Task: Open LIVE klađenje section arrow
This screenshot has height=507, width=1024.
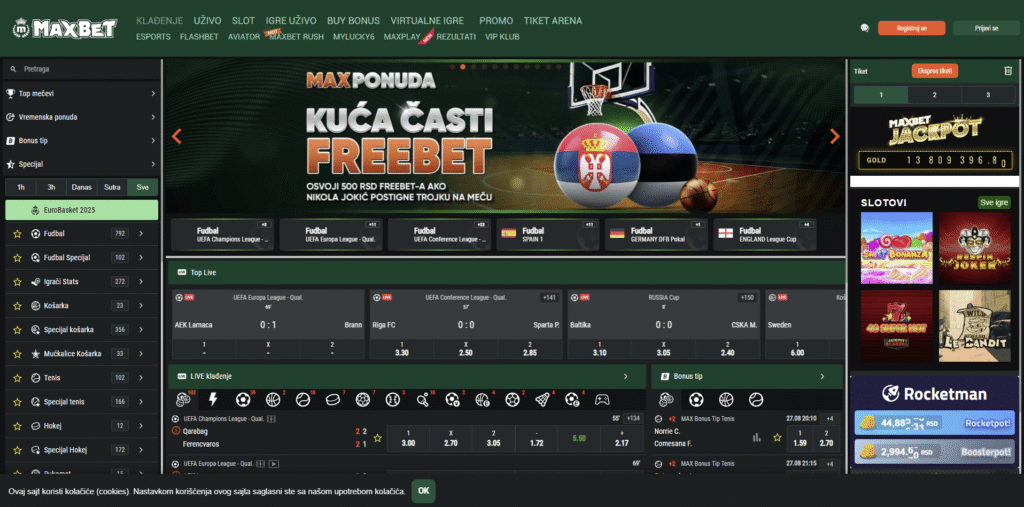Action: (626, 376)
